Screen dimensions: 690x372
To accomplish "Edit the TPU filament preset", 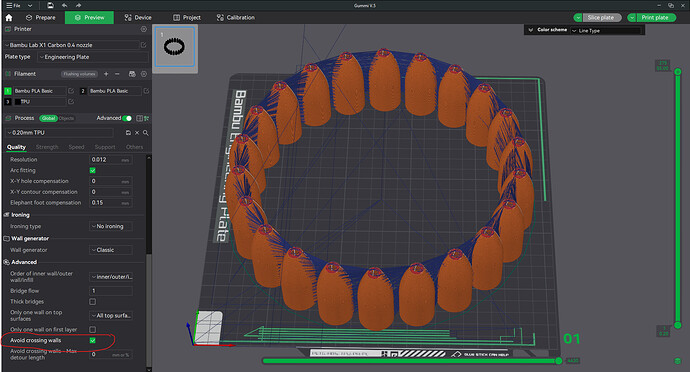I will coord(71,102).
